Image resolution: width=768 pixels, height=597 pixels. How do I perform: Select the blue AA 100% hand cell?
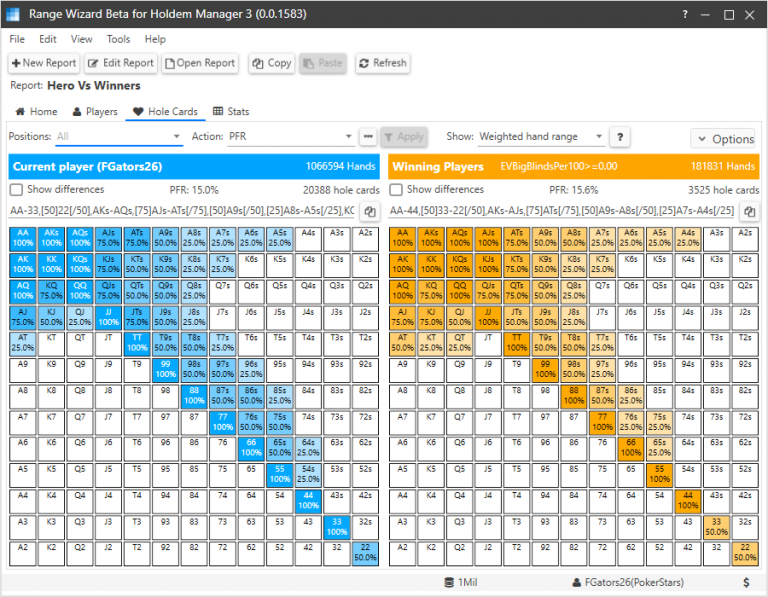pyautogui.click(x=23, y=238)
